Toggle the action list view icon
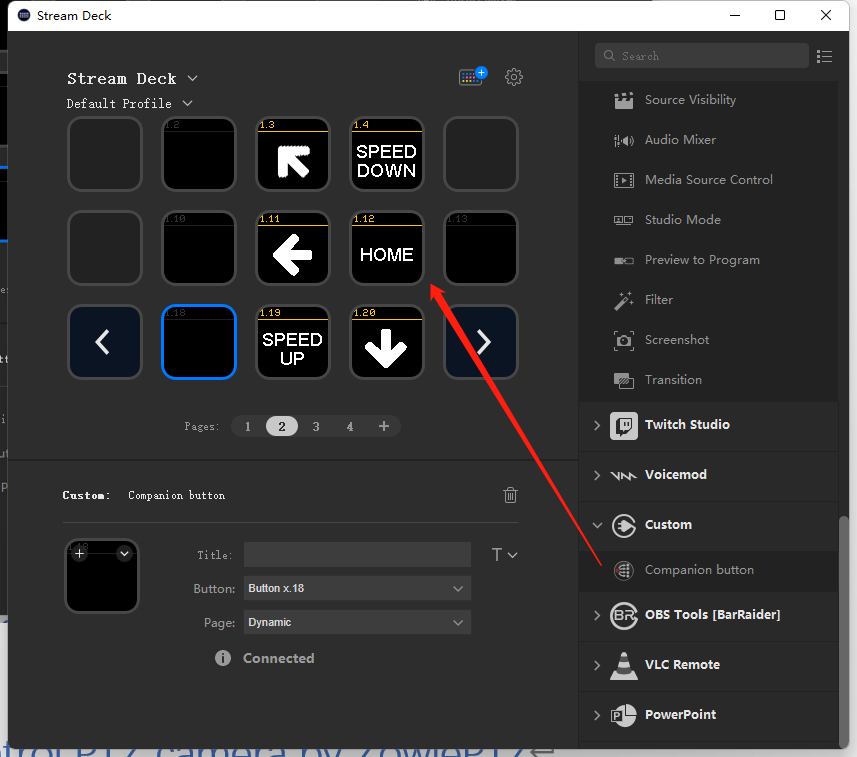This screenshot has width=857, height=757. 824,56
